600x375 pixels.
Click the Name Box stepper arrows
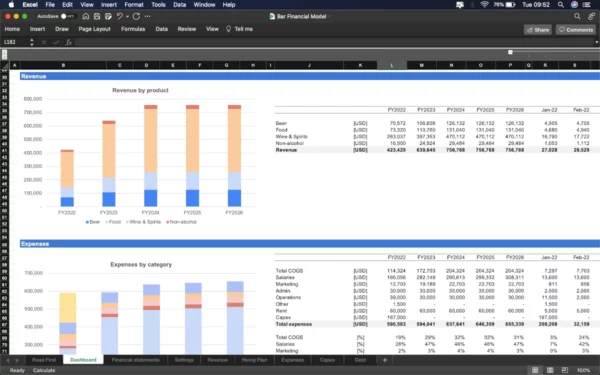pyautogui.click(x=32, y=42)
